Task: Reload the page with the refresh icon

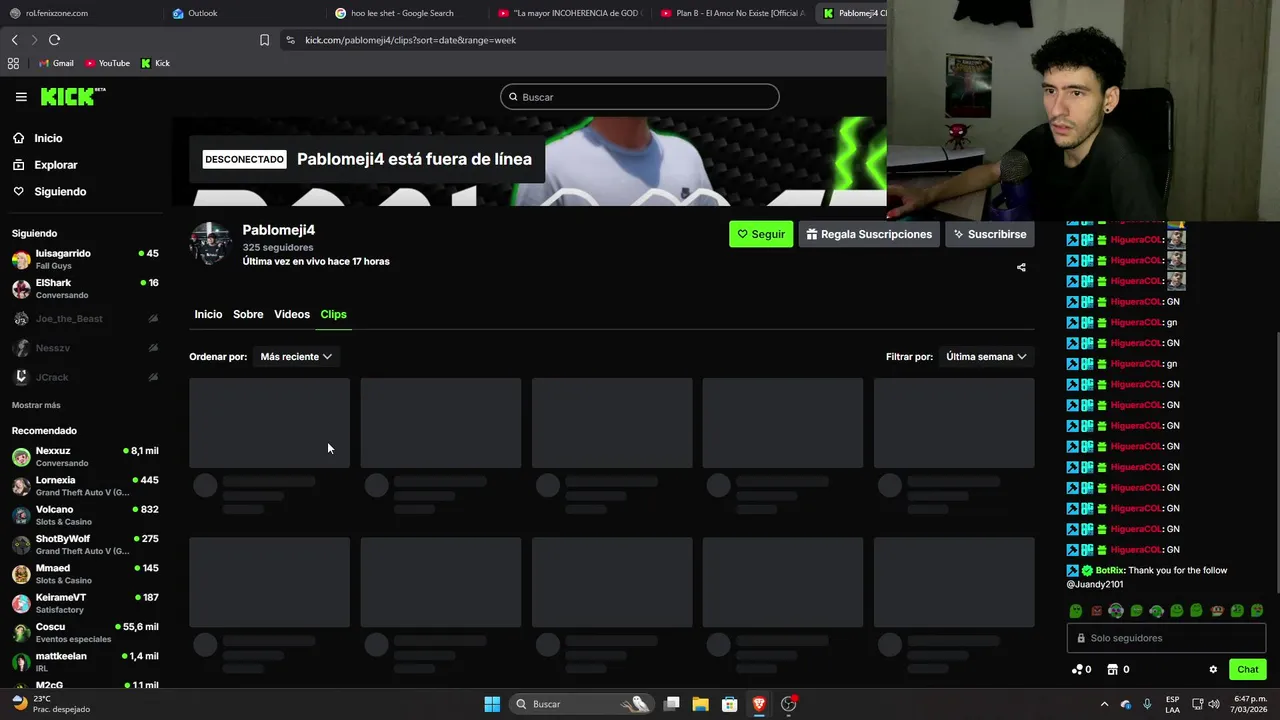Action: [54, 40]
